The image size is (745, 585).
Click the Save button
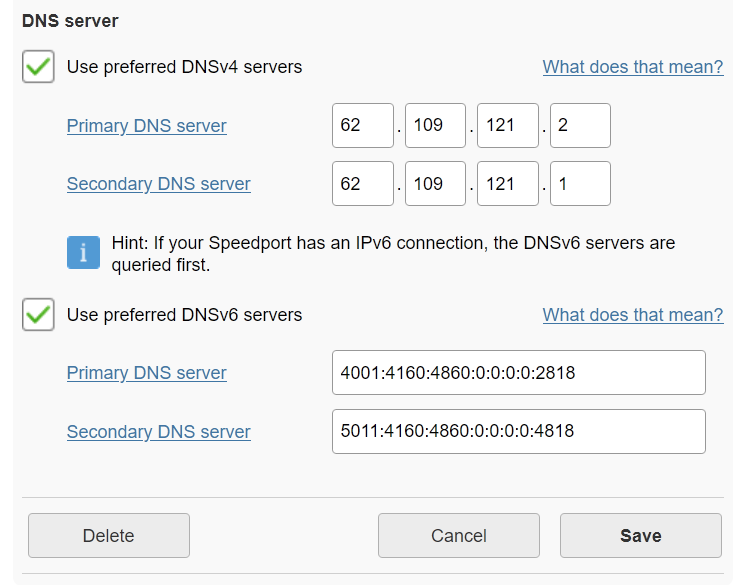pos(640,536)
